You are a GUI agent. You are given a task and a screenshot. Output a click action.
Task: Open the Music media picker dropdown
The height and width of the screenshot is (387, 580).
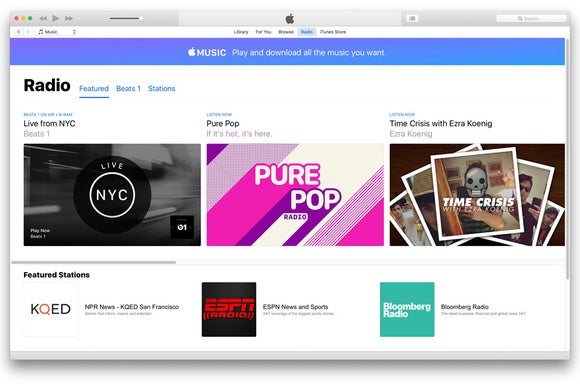[57, 32]
